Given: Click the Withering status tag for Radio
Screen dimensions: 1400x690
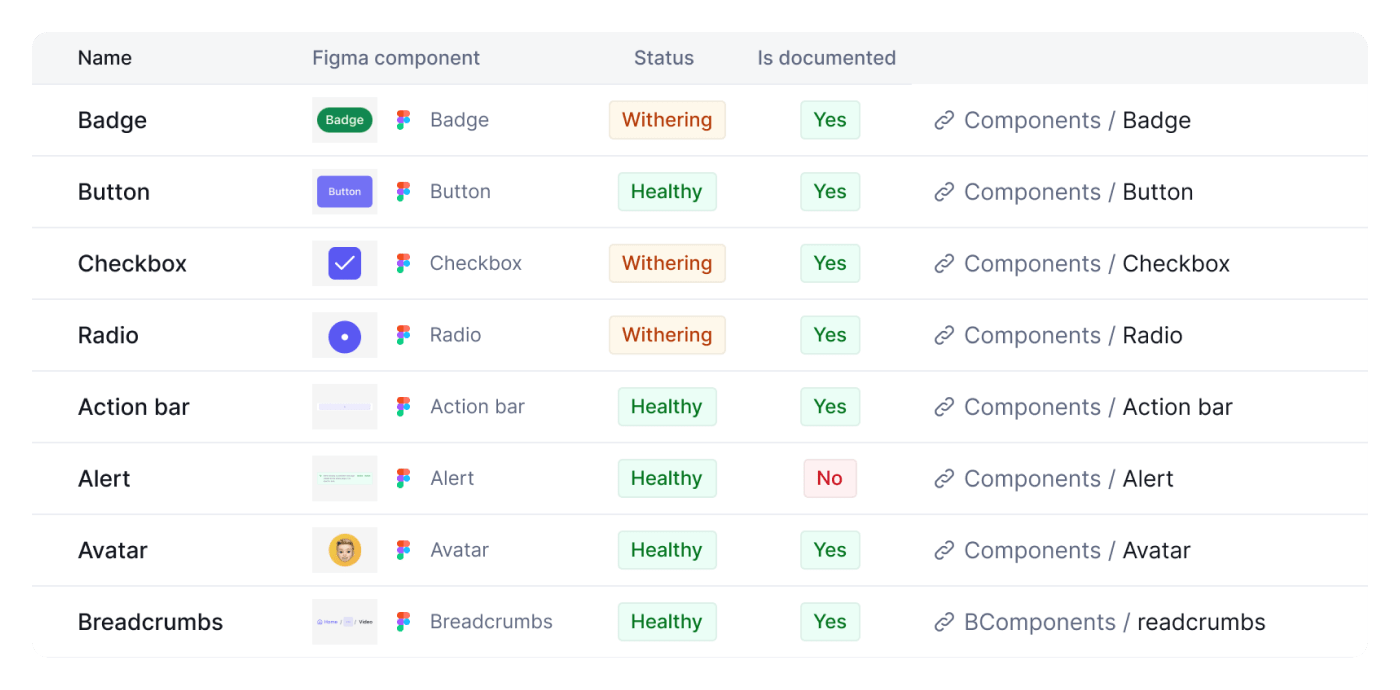Looking at the screenshot, I should pos(667,335).
